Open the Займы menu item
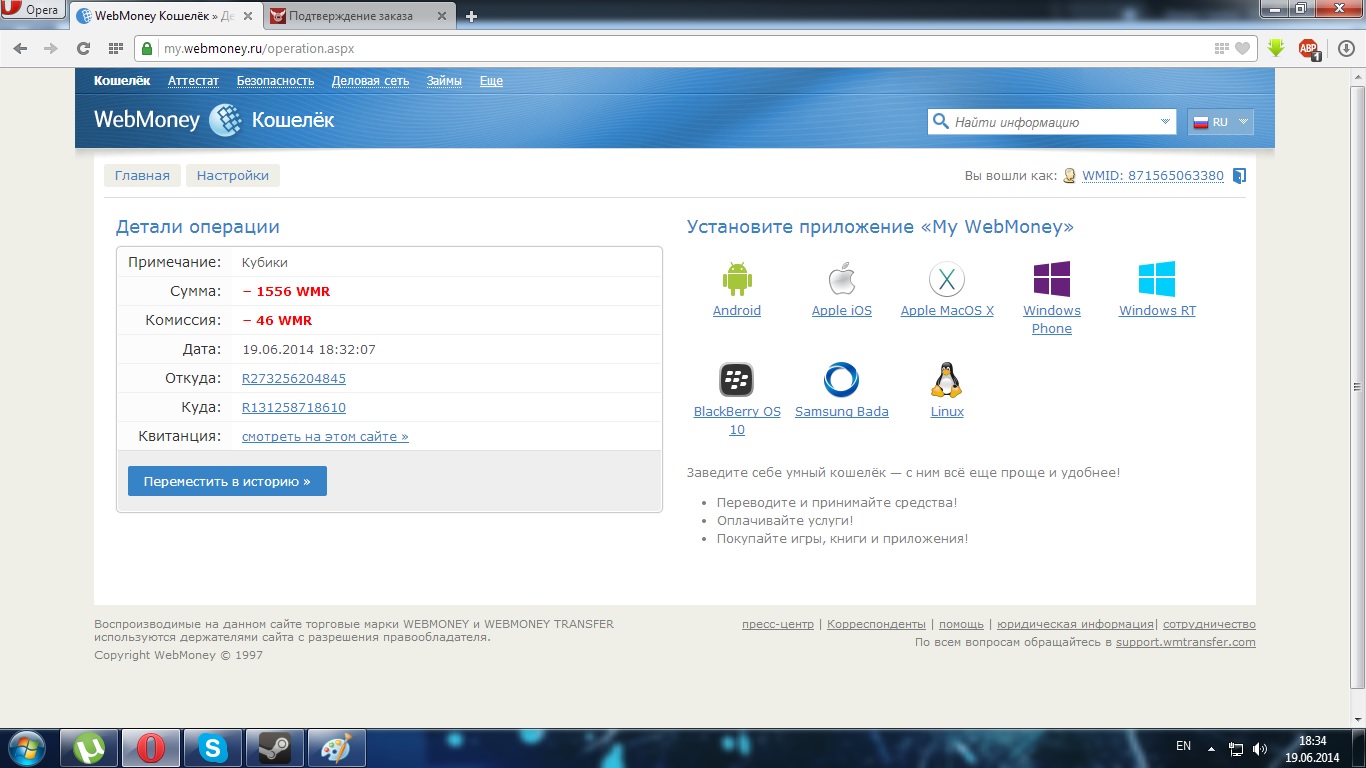Image resolution: width=1366 pixels, height=768 pixels. tap(444, 81)
